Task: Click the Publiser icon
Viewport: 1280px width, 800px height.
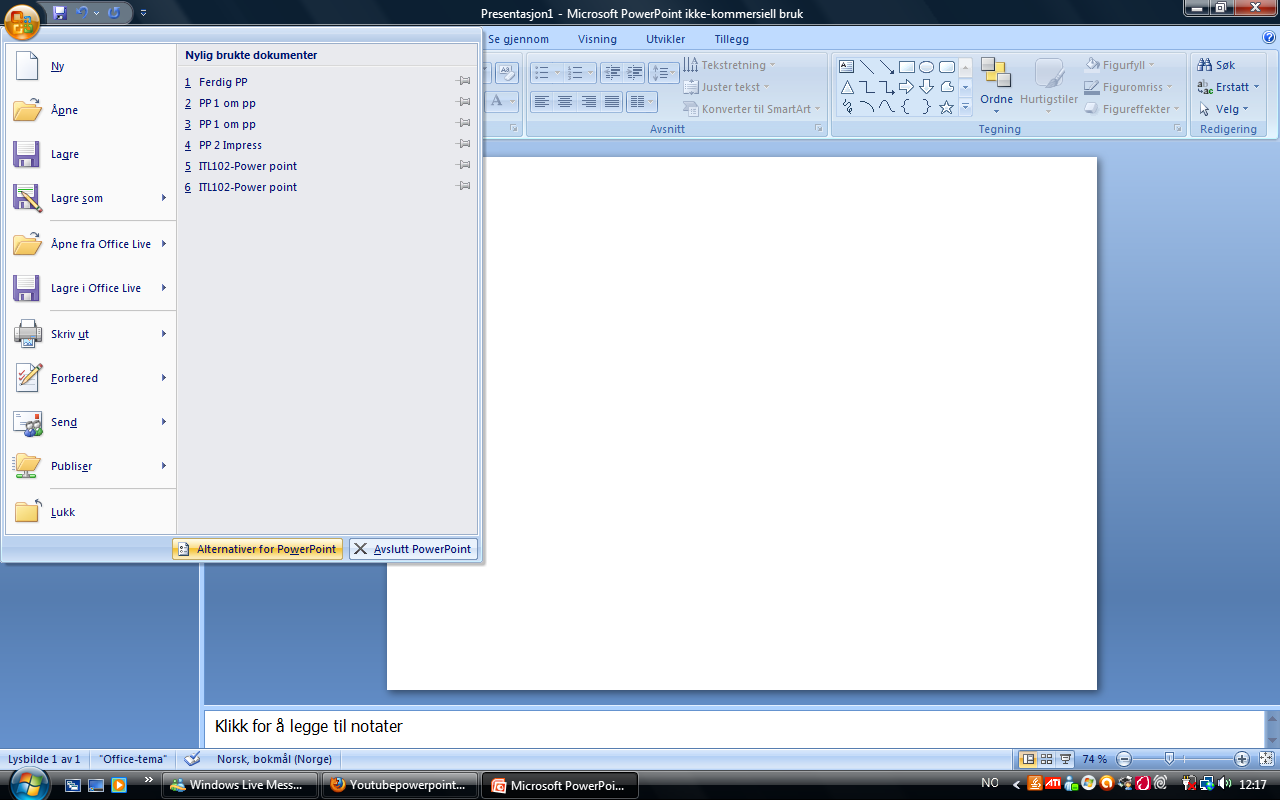Action: click(27, 466)
